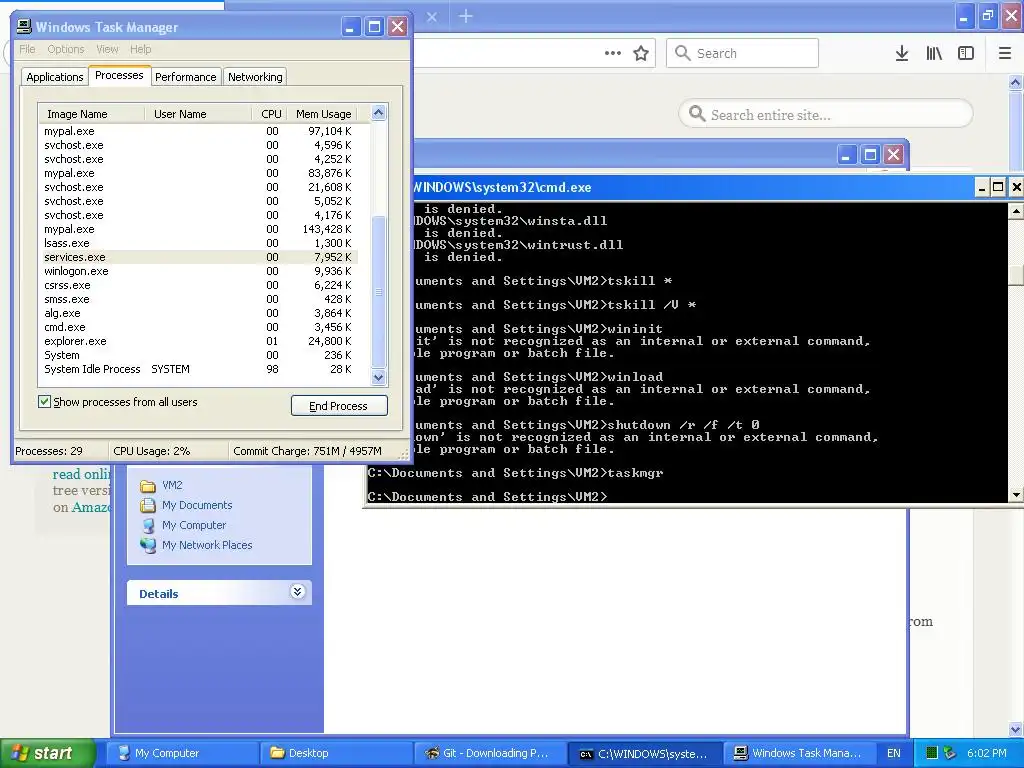Select winlogon.exe process row
The height and width of the screenshot is (768, 1024).
[x=198, y=271]
